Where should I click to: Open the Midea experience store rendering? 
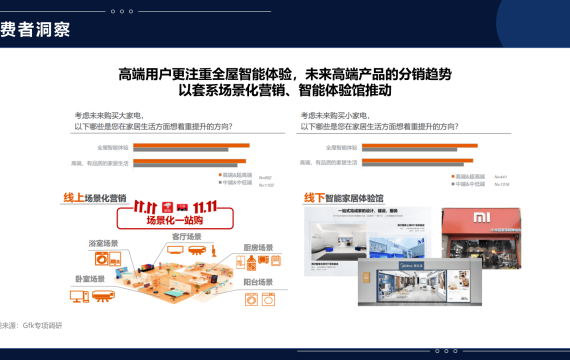pyautogui.click(x=420, y=282)
